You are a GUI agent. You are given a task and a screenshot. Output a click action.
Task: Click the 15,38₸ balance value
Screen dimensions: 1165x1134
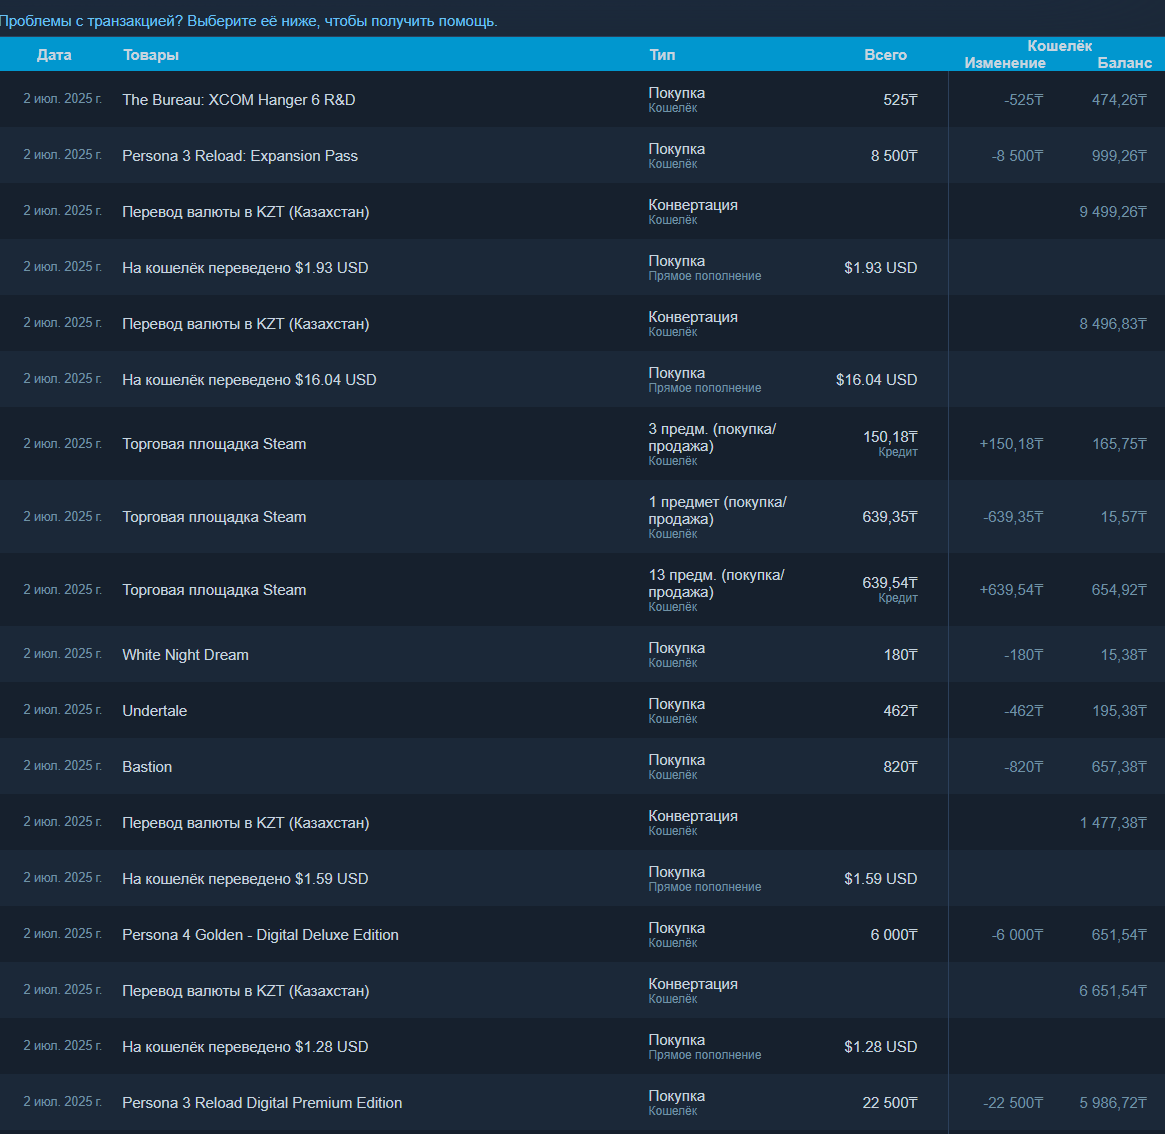1123,655
